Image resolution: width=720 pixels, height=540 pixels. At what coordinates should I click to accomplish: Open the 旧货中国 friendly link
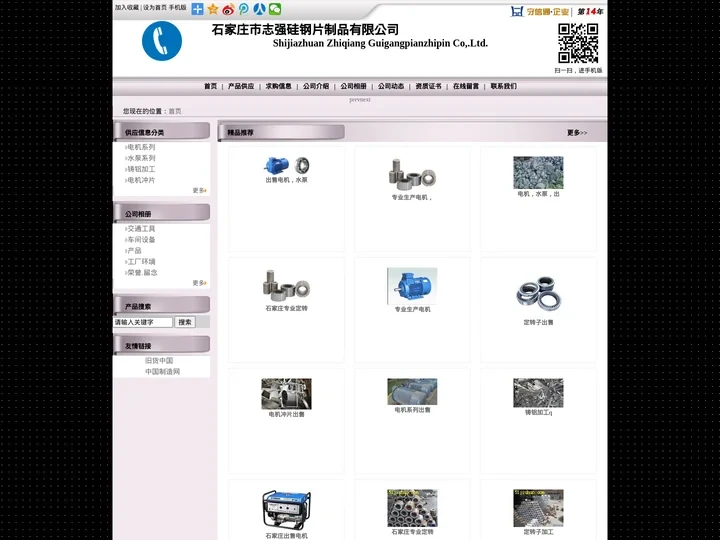pyautogui.click(x=159, y=360)
